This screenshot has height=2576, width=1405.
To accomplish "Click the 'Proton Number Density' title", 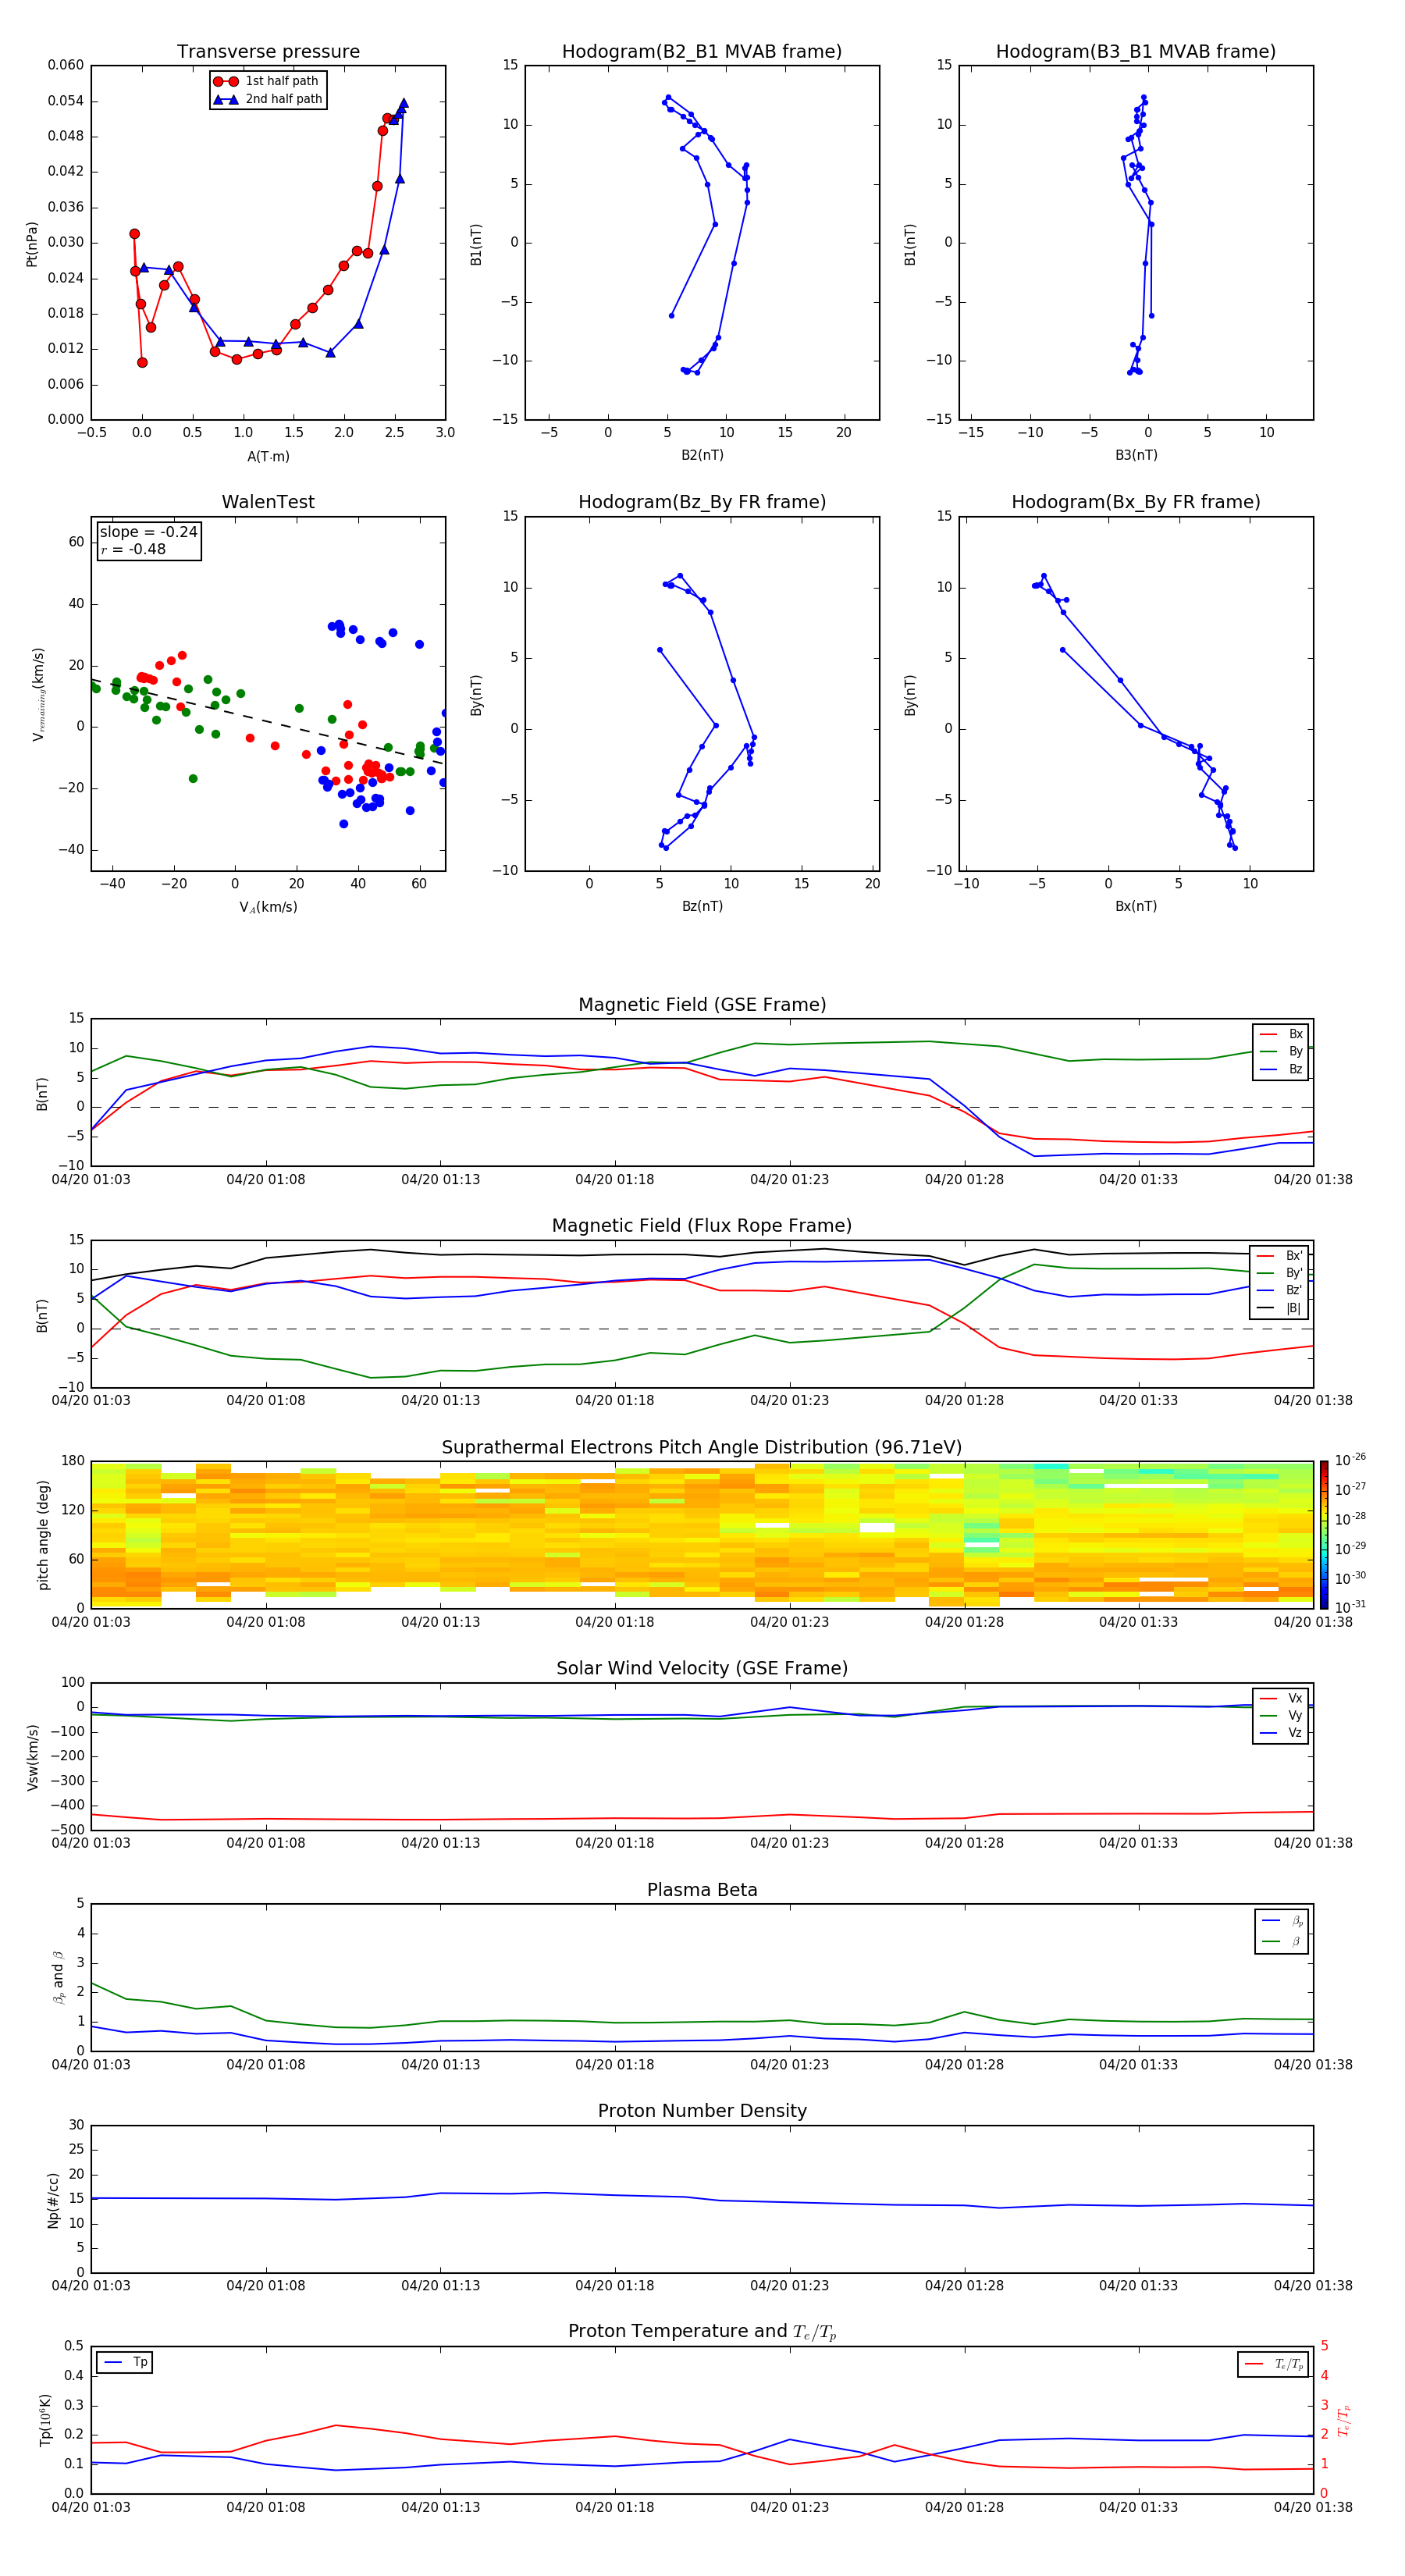I will pyautogui.click(x=702, y=2111).
